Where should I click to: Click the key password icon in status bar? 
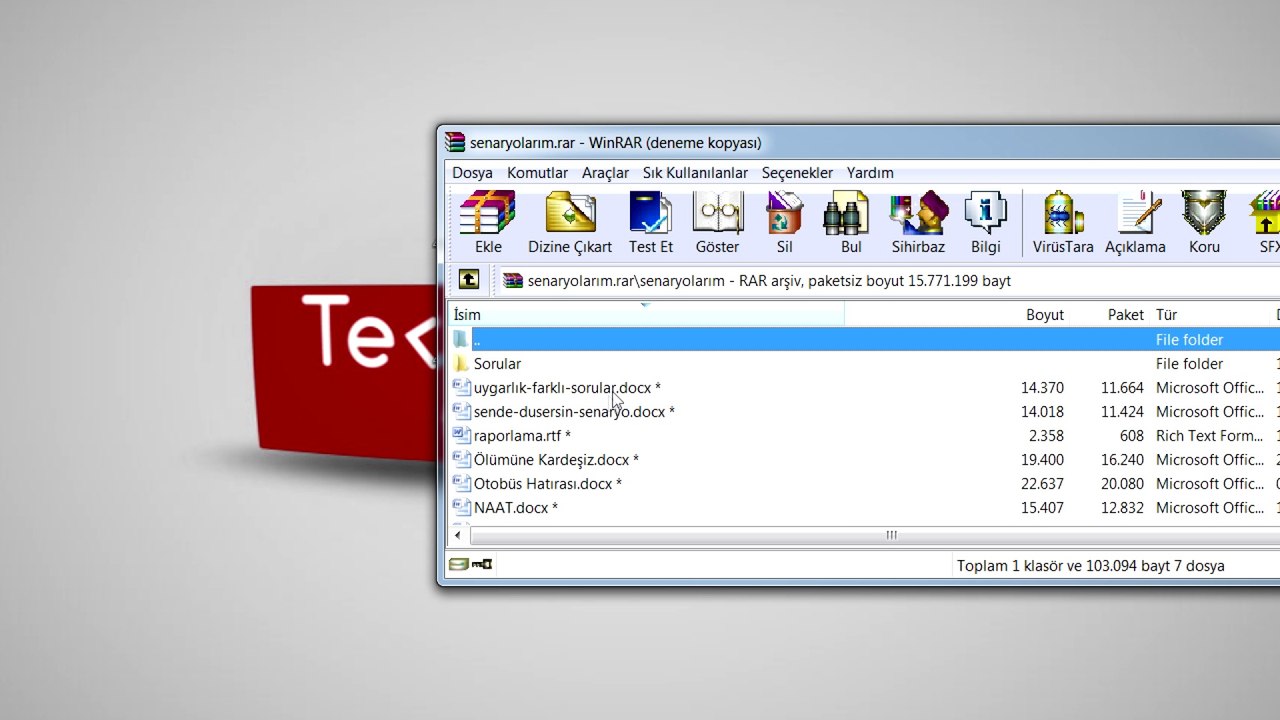pyautogui.click(x=482, y=565)
